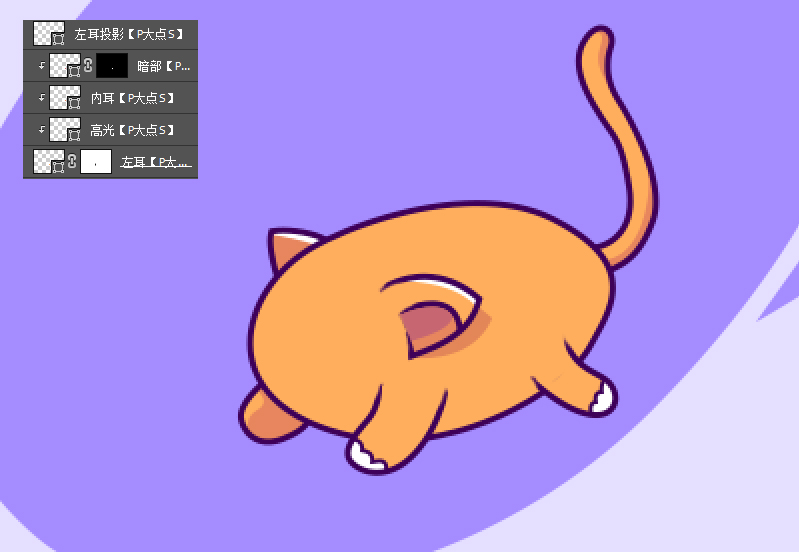Select the 暗部 layer by its name
The image size is (799, 552).
coord(163,66)
